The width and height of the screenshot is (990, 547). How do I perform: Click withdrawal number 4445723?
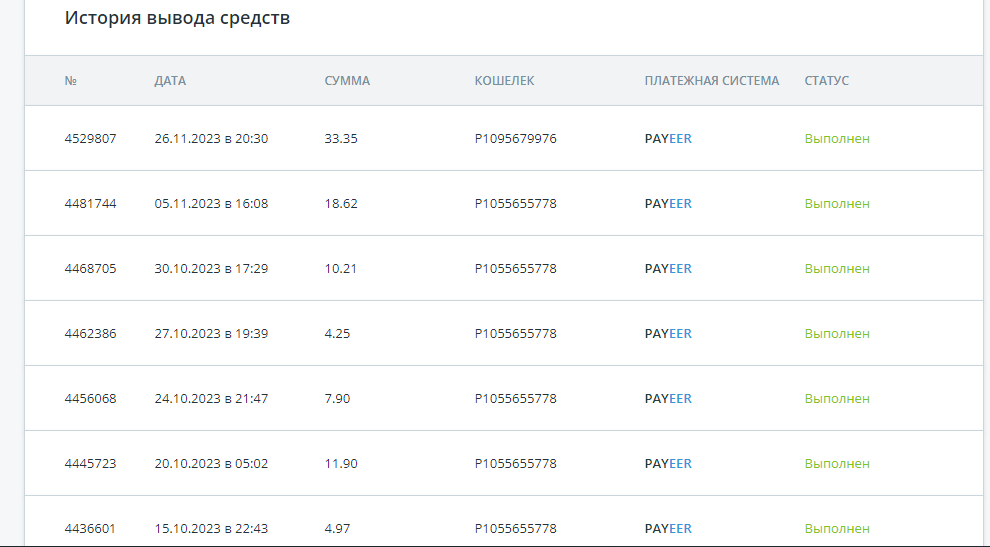(x=90, y=464)
